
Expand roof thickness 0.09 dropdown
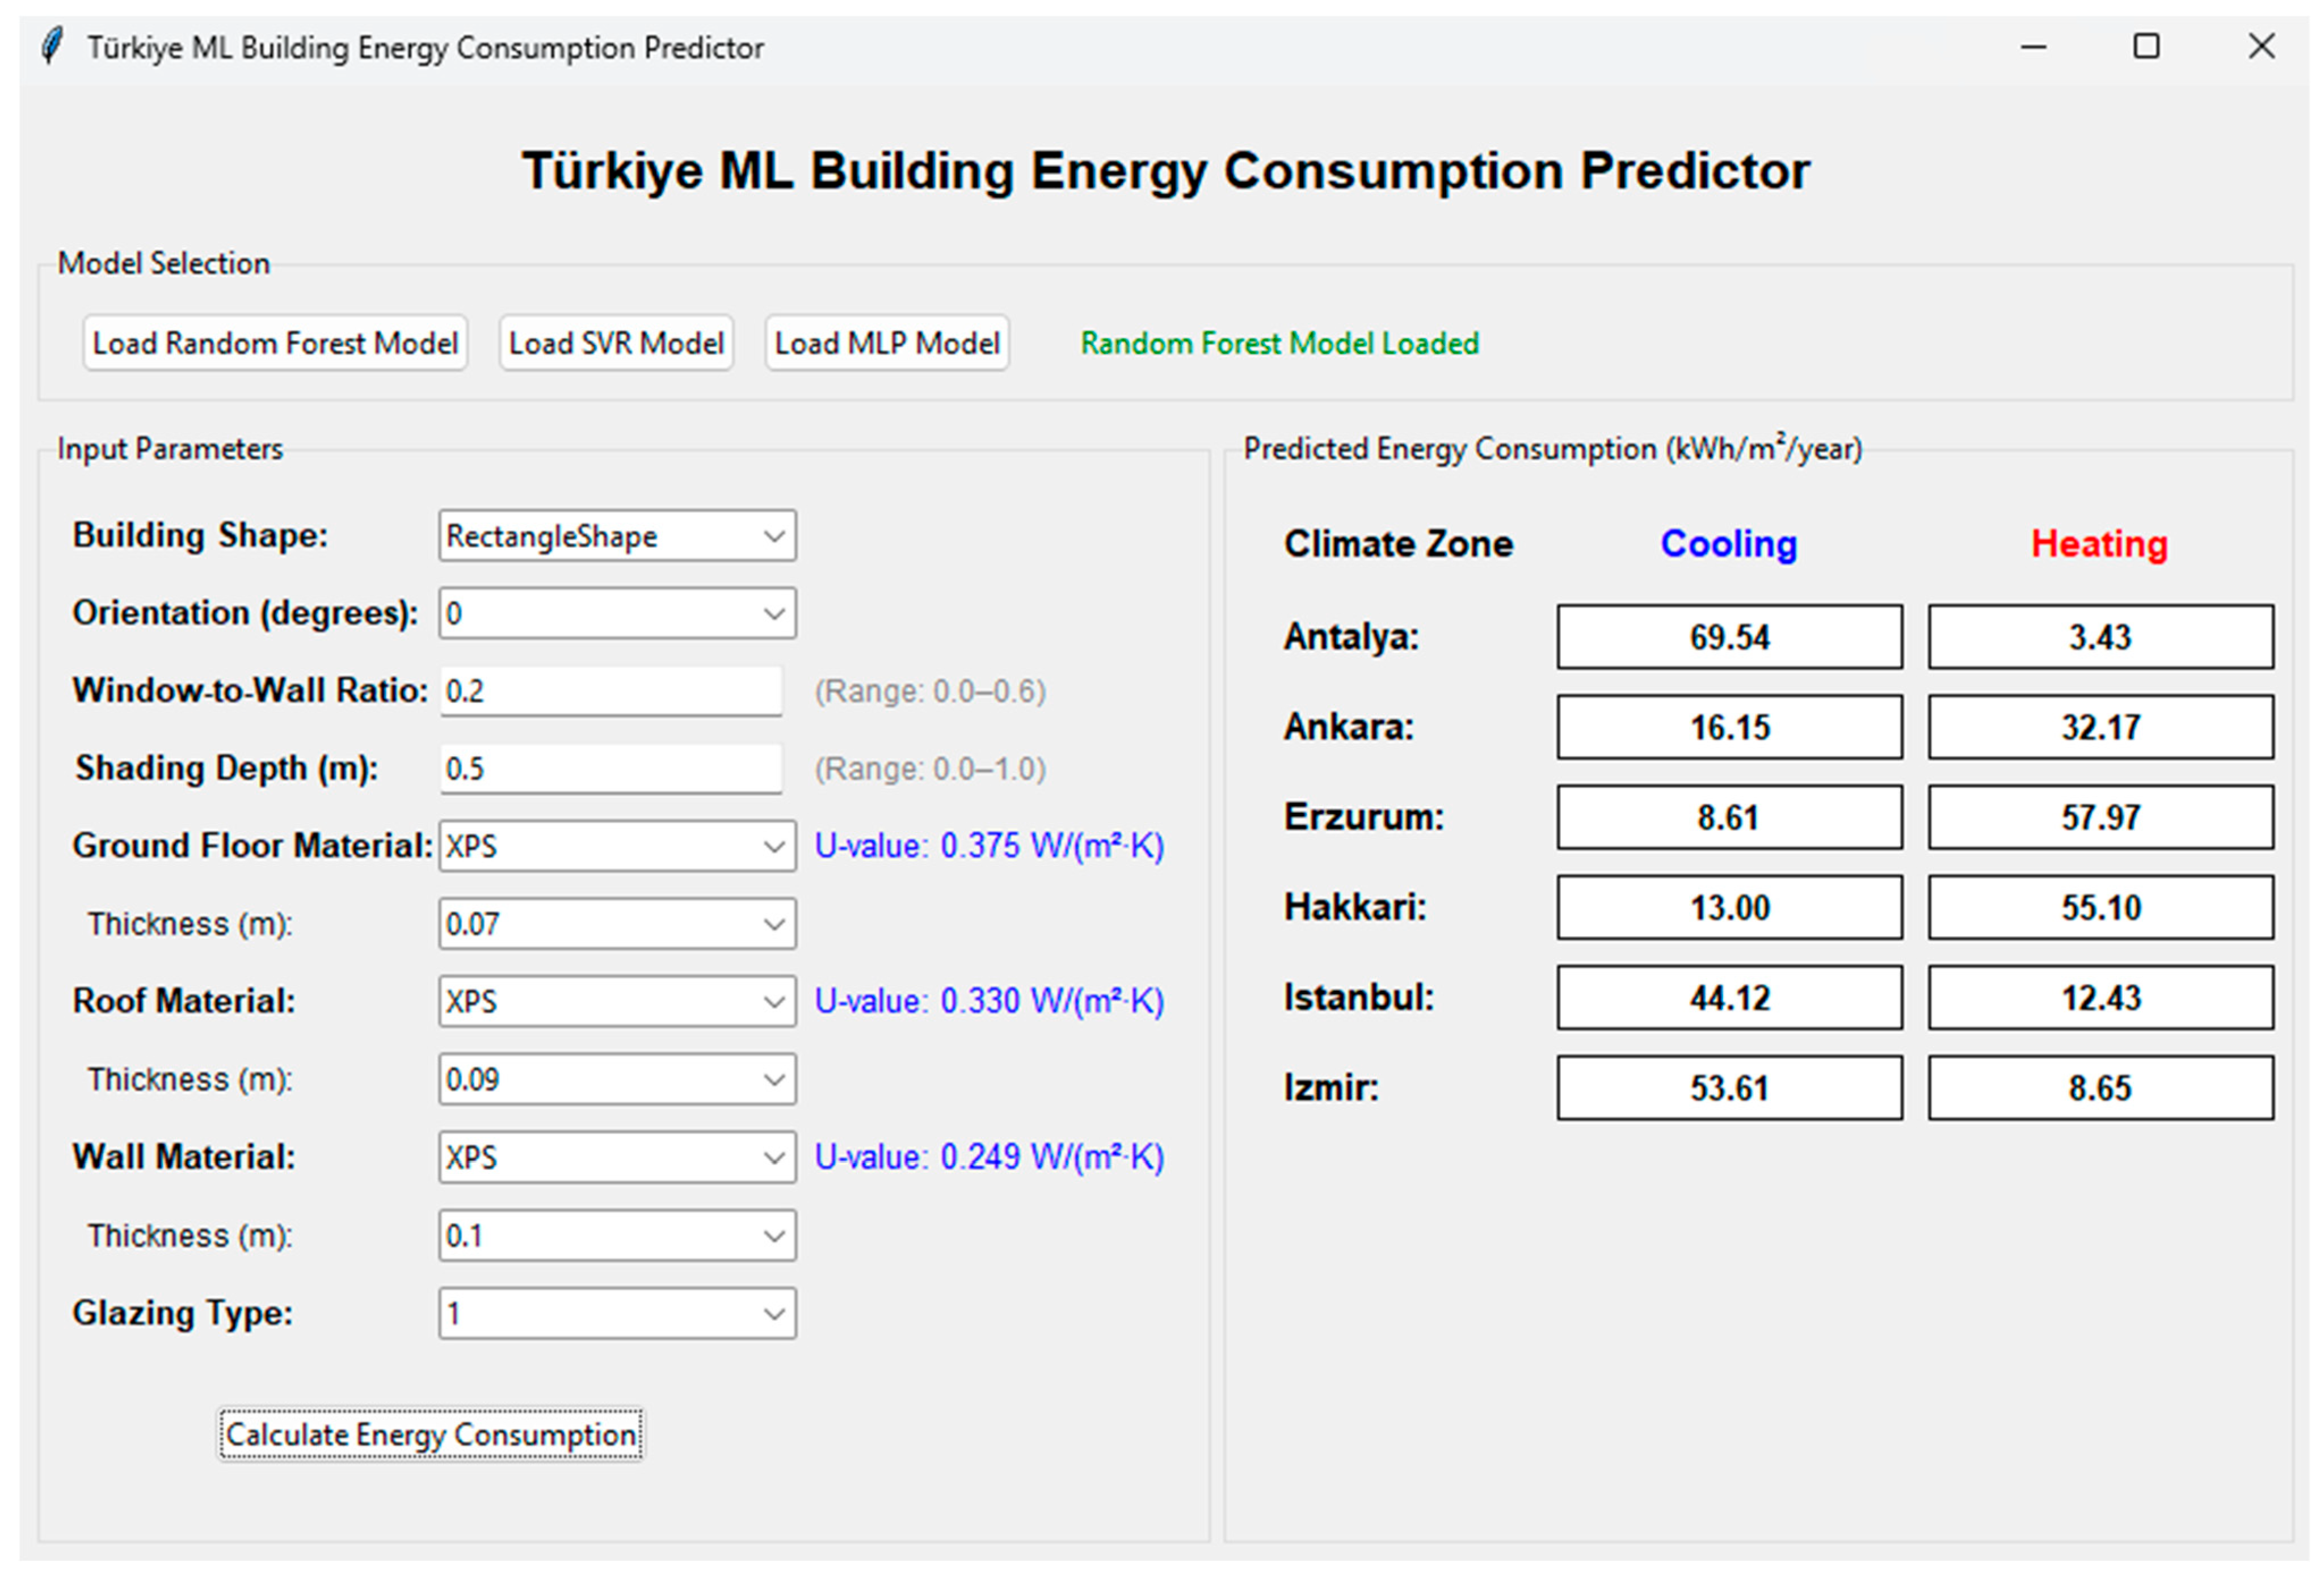773,1079
